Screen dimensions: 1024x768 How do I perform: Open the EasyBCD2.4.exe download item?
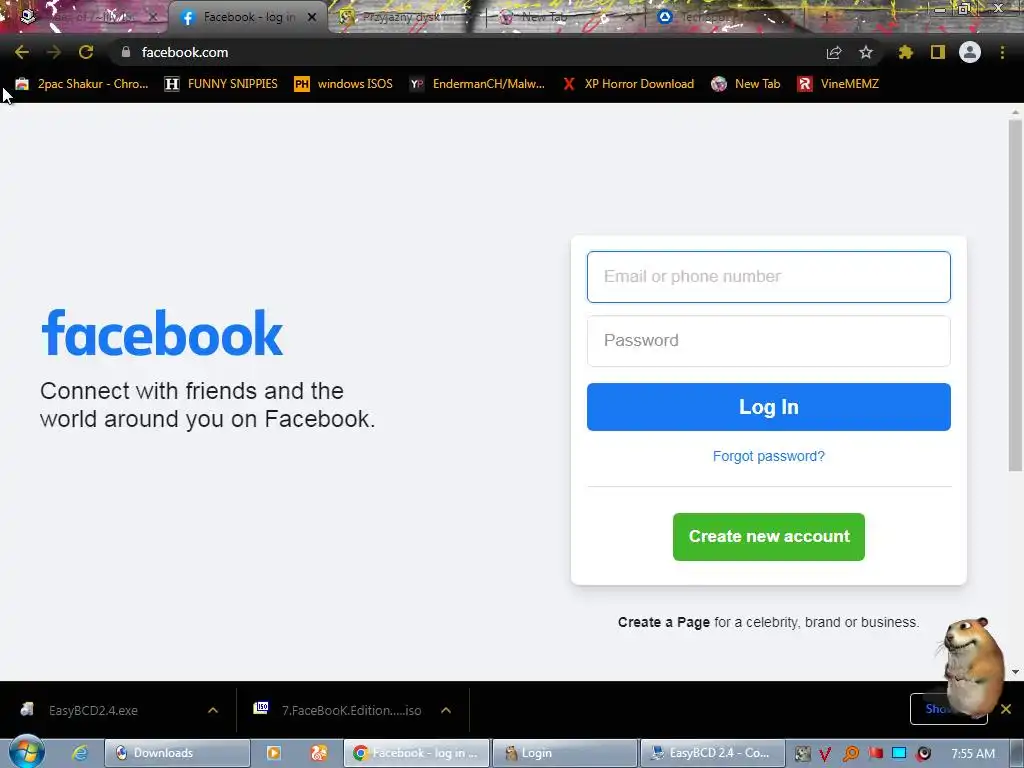pyautogui.click(x=93, y=710)
